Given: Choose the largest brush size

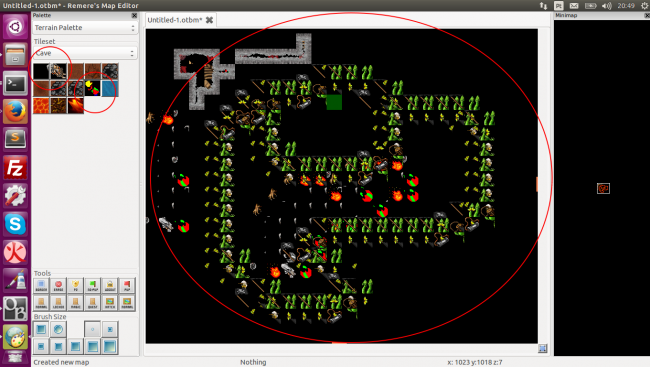Looking at the screenshot, I should click(110, 346).
